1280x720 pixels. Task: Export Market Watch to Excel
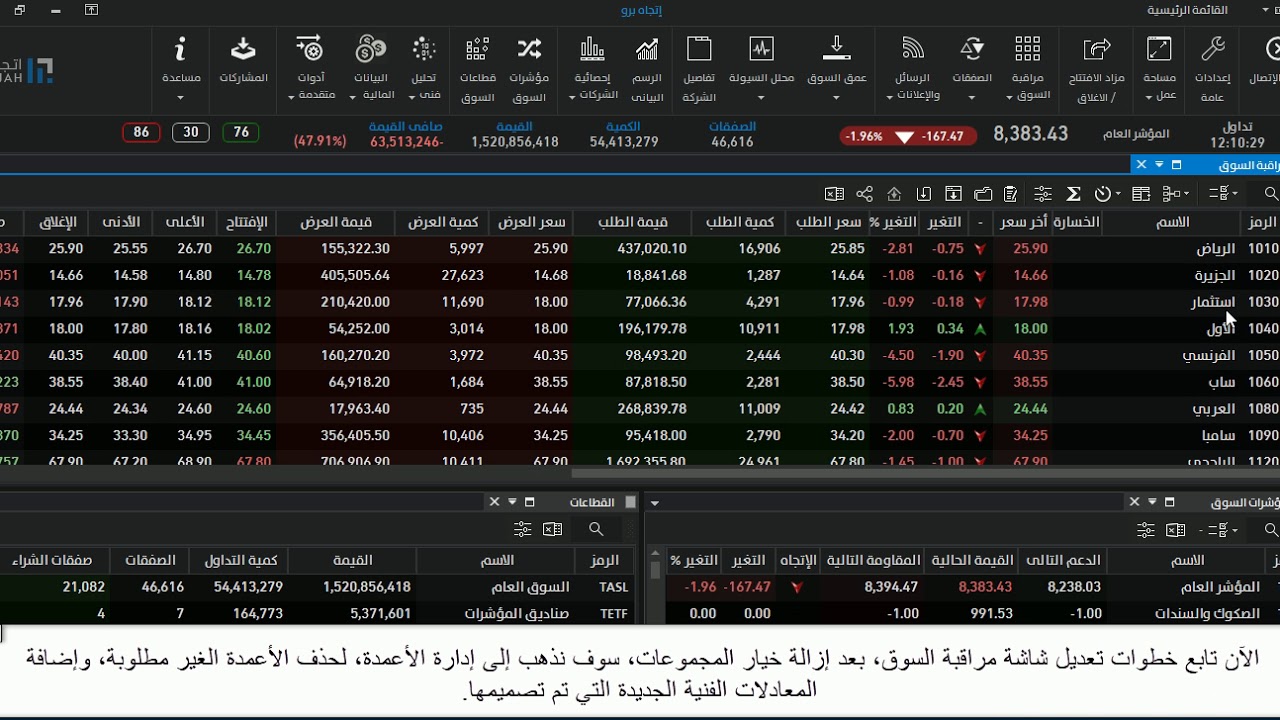pyautogui.click(x=834, y=194)
